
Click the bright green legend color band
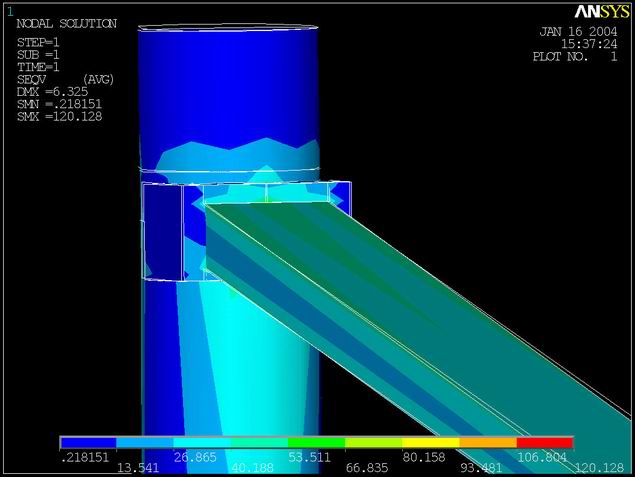coord(316,443)
